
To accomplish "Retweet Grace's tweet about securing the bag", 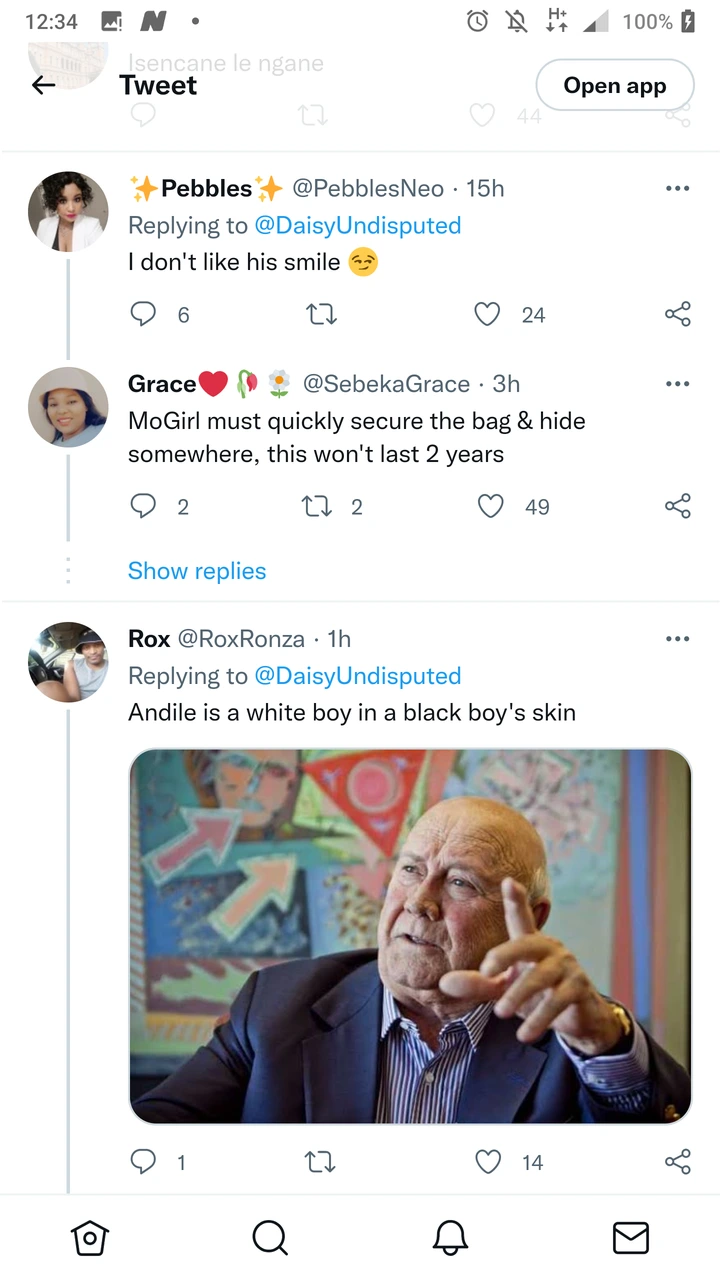I will pos(320,507).
